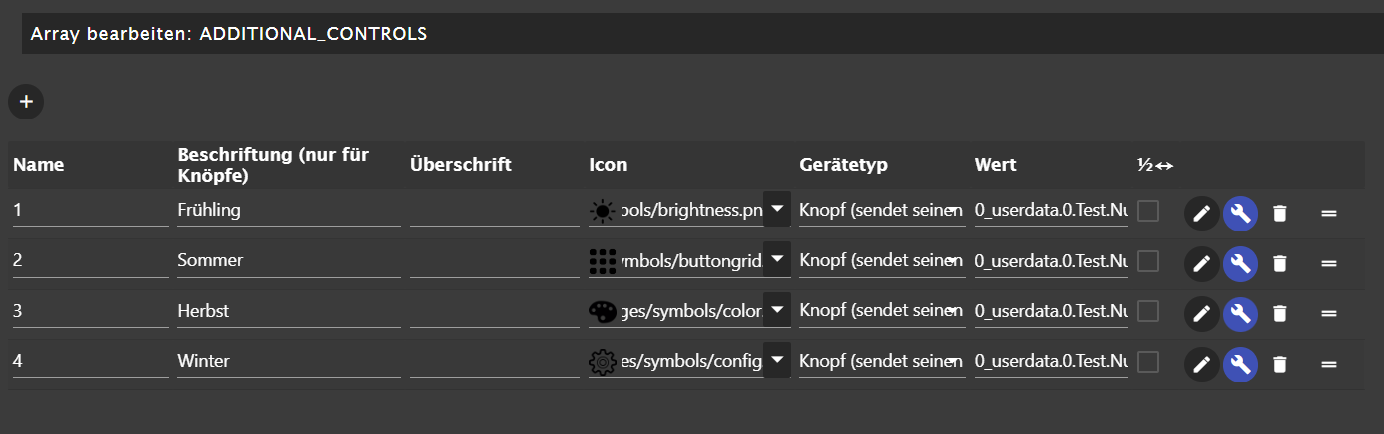The image size is (1384, 434).
Task: Click drag handle icon in Sommer row
Action: pos(1329,263)
